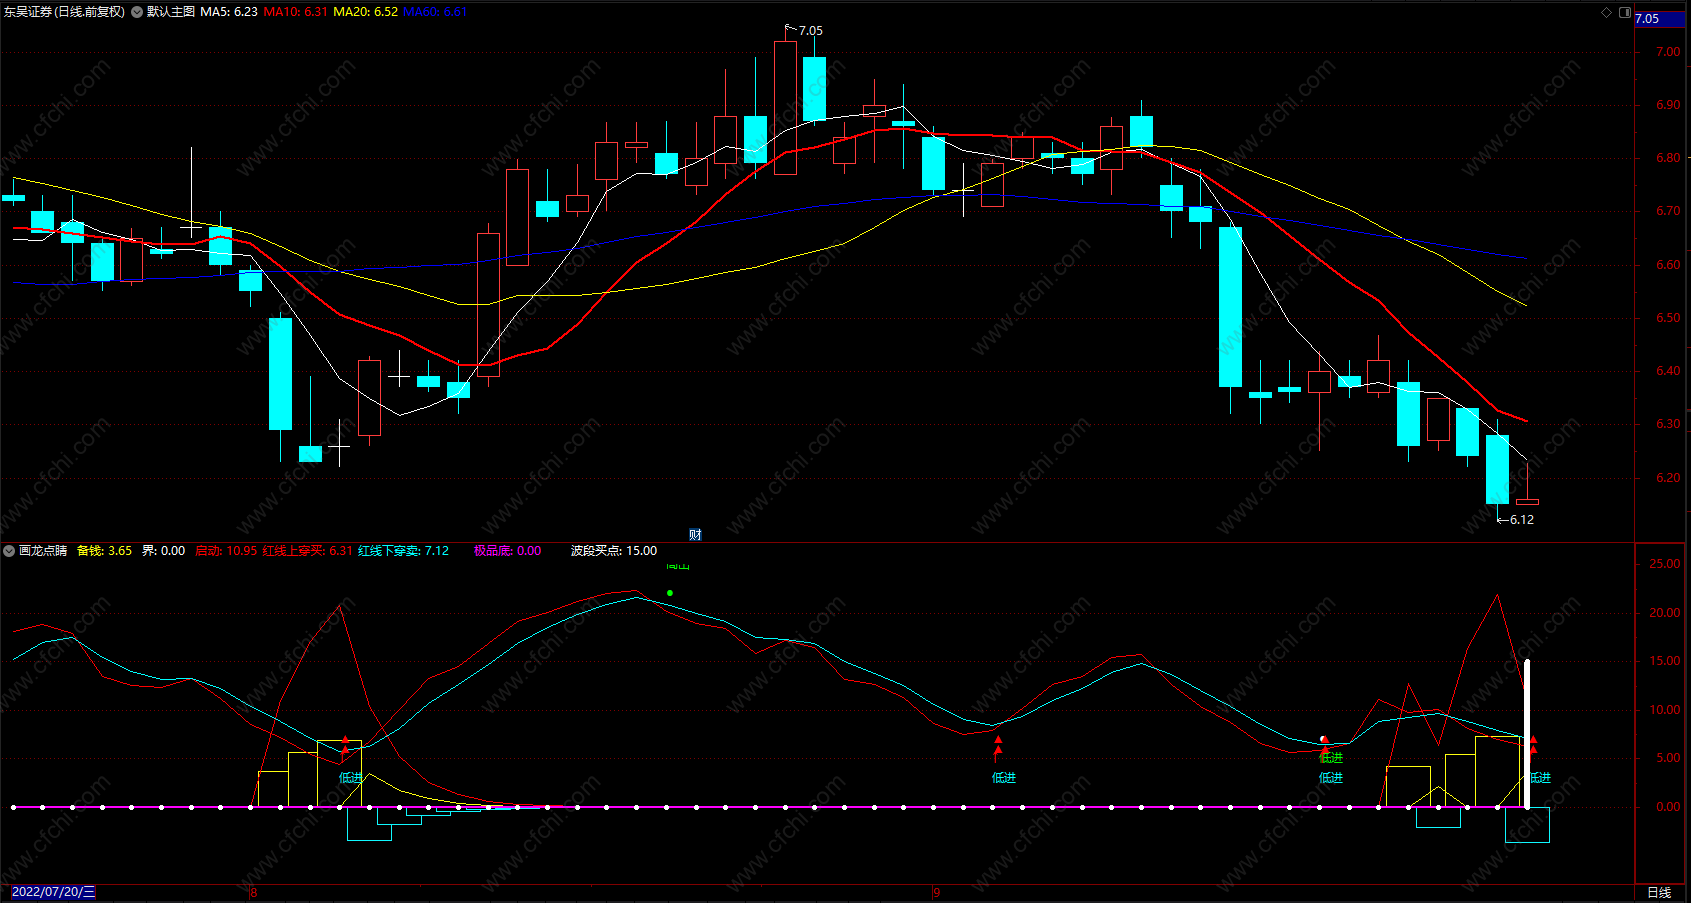This screenshot has height=903, width=1691.
Task: Click the 7.00 price axis label
Action: 1668,52
